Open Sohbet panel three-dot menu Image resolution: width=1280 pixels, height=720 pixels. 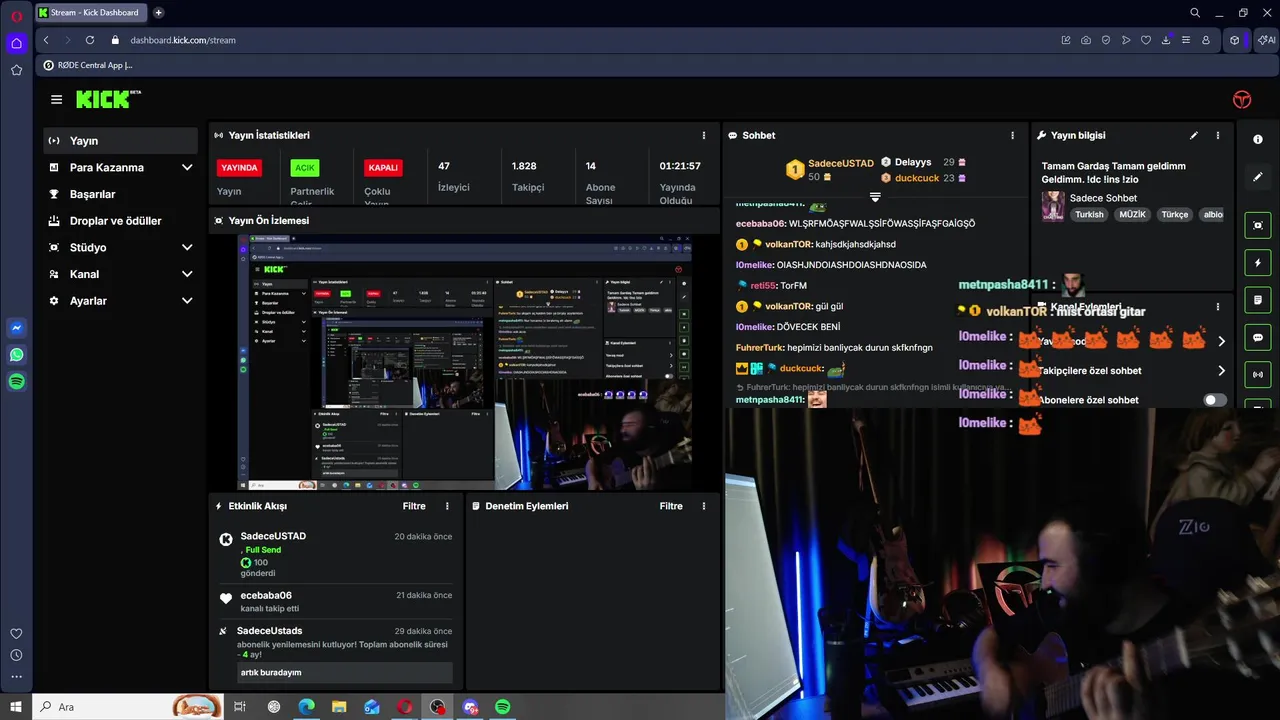click(1012, 135)
